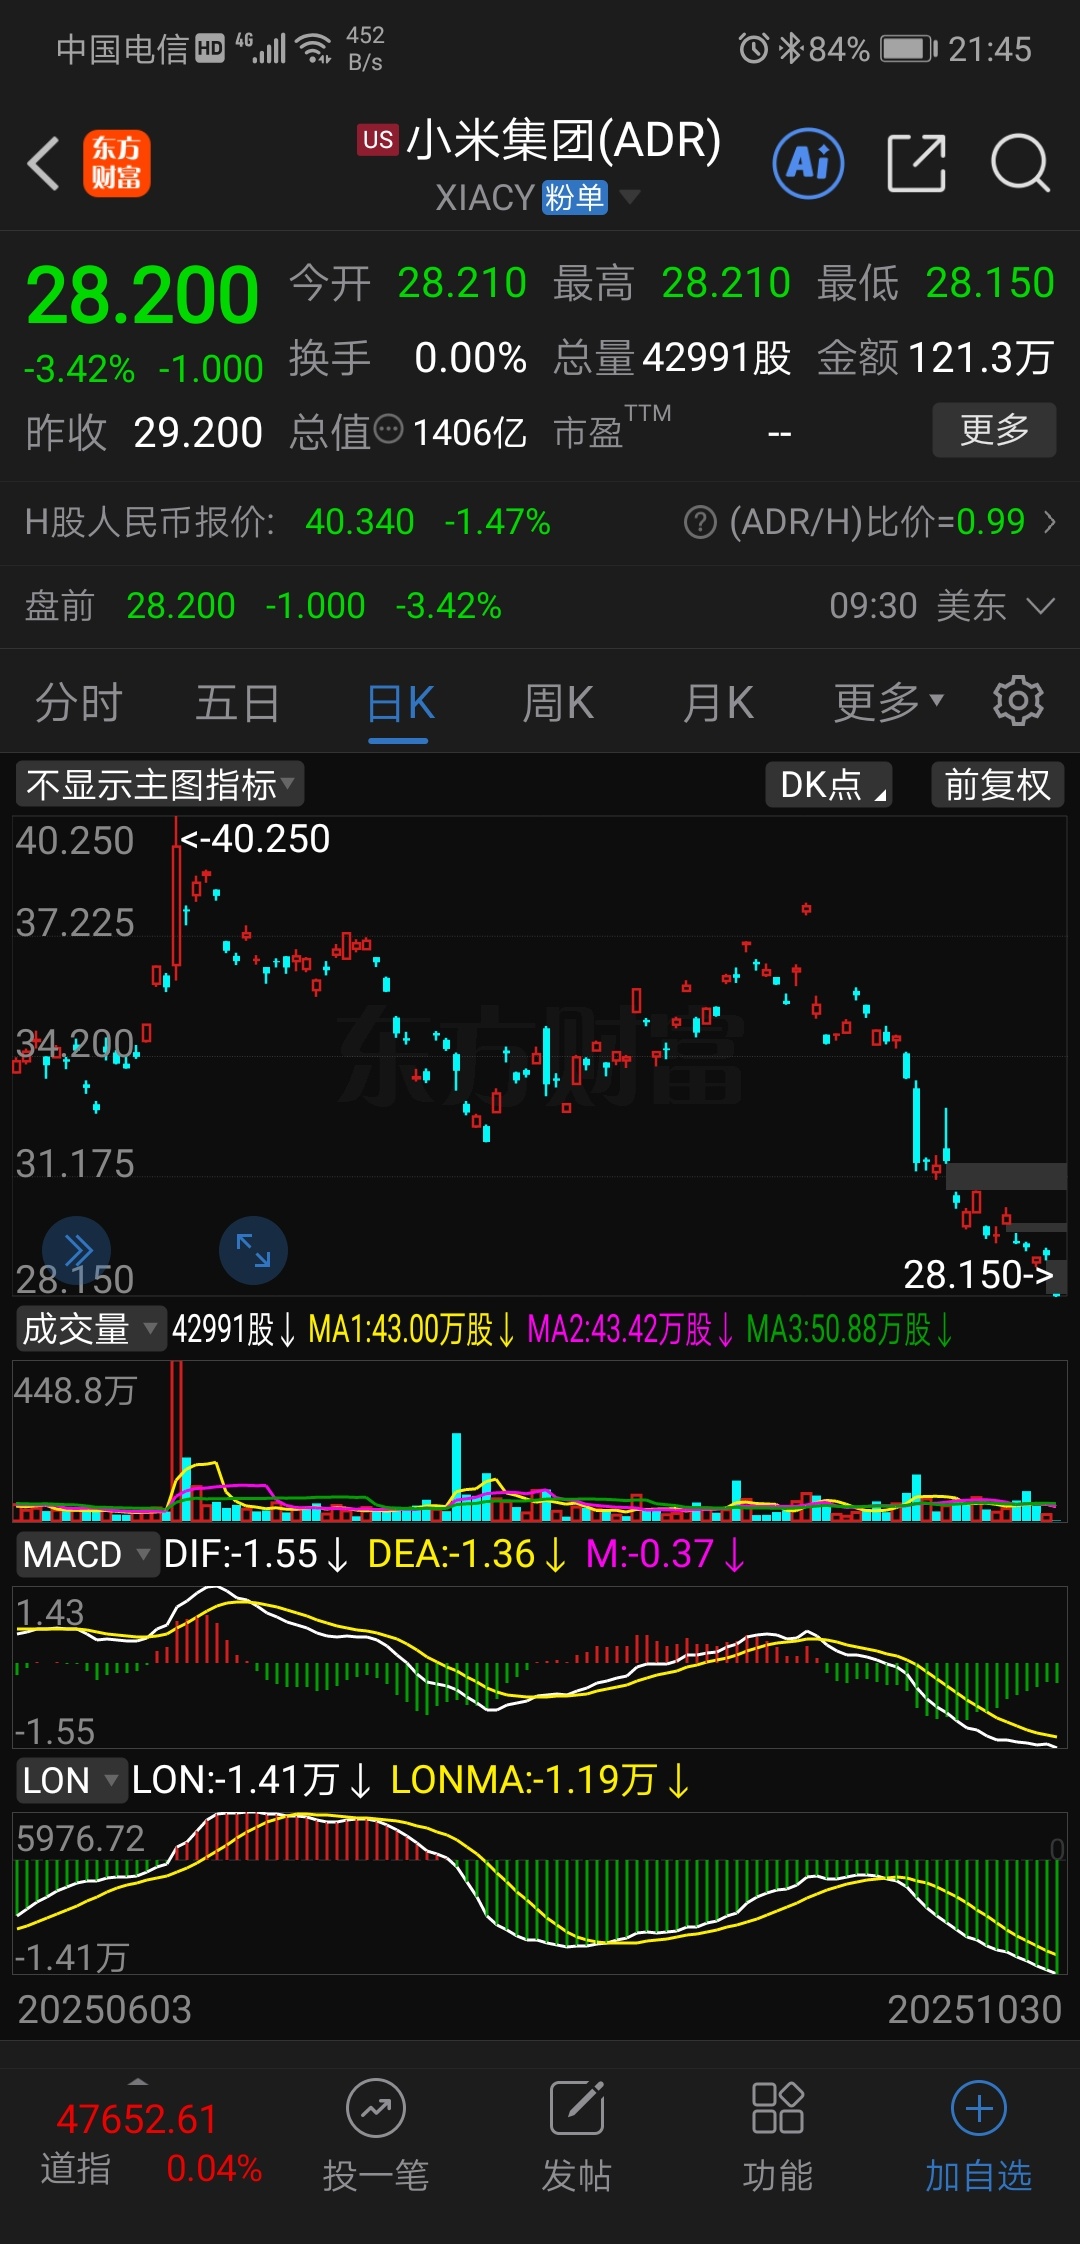Viewport: 1080px width, 2244px height.
Task: Open the 功能 functions icon
Action: pos(778,2109)
